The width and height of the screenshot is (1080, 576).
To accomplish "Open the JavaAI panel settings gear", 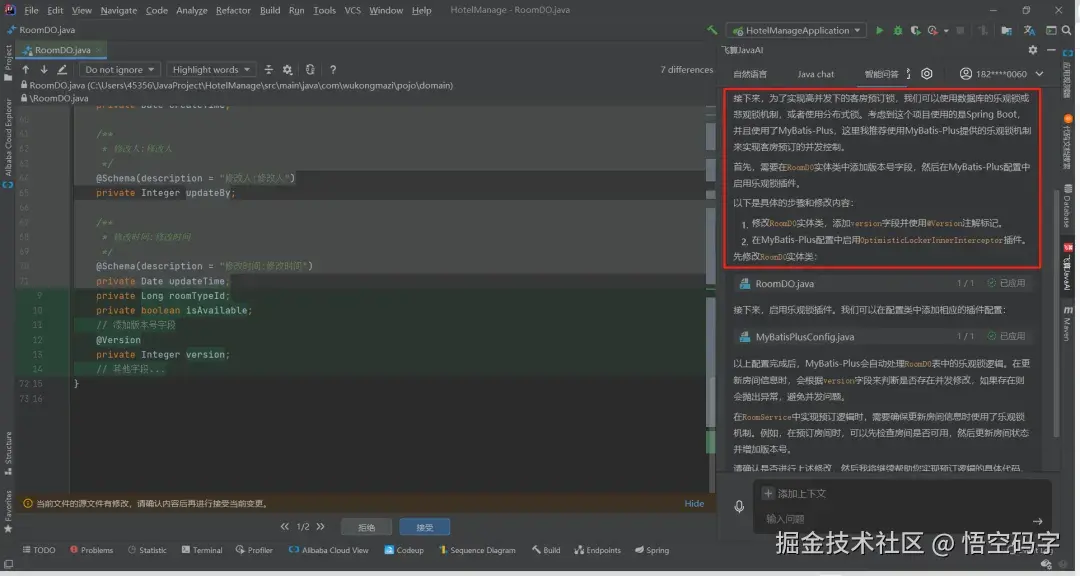I will pos(1032,50).
